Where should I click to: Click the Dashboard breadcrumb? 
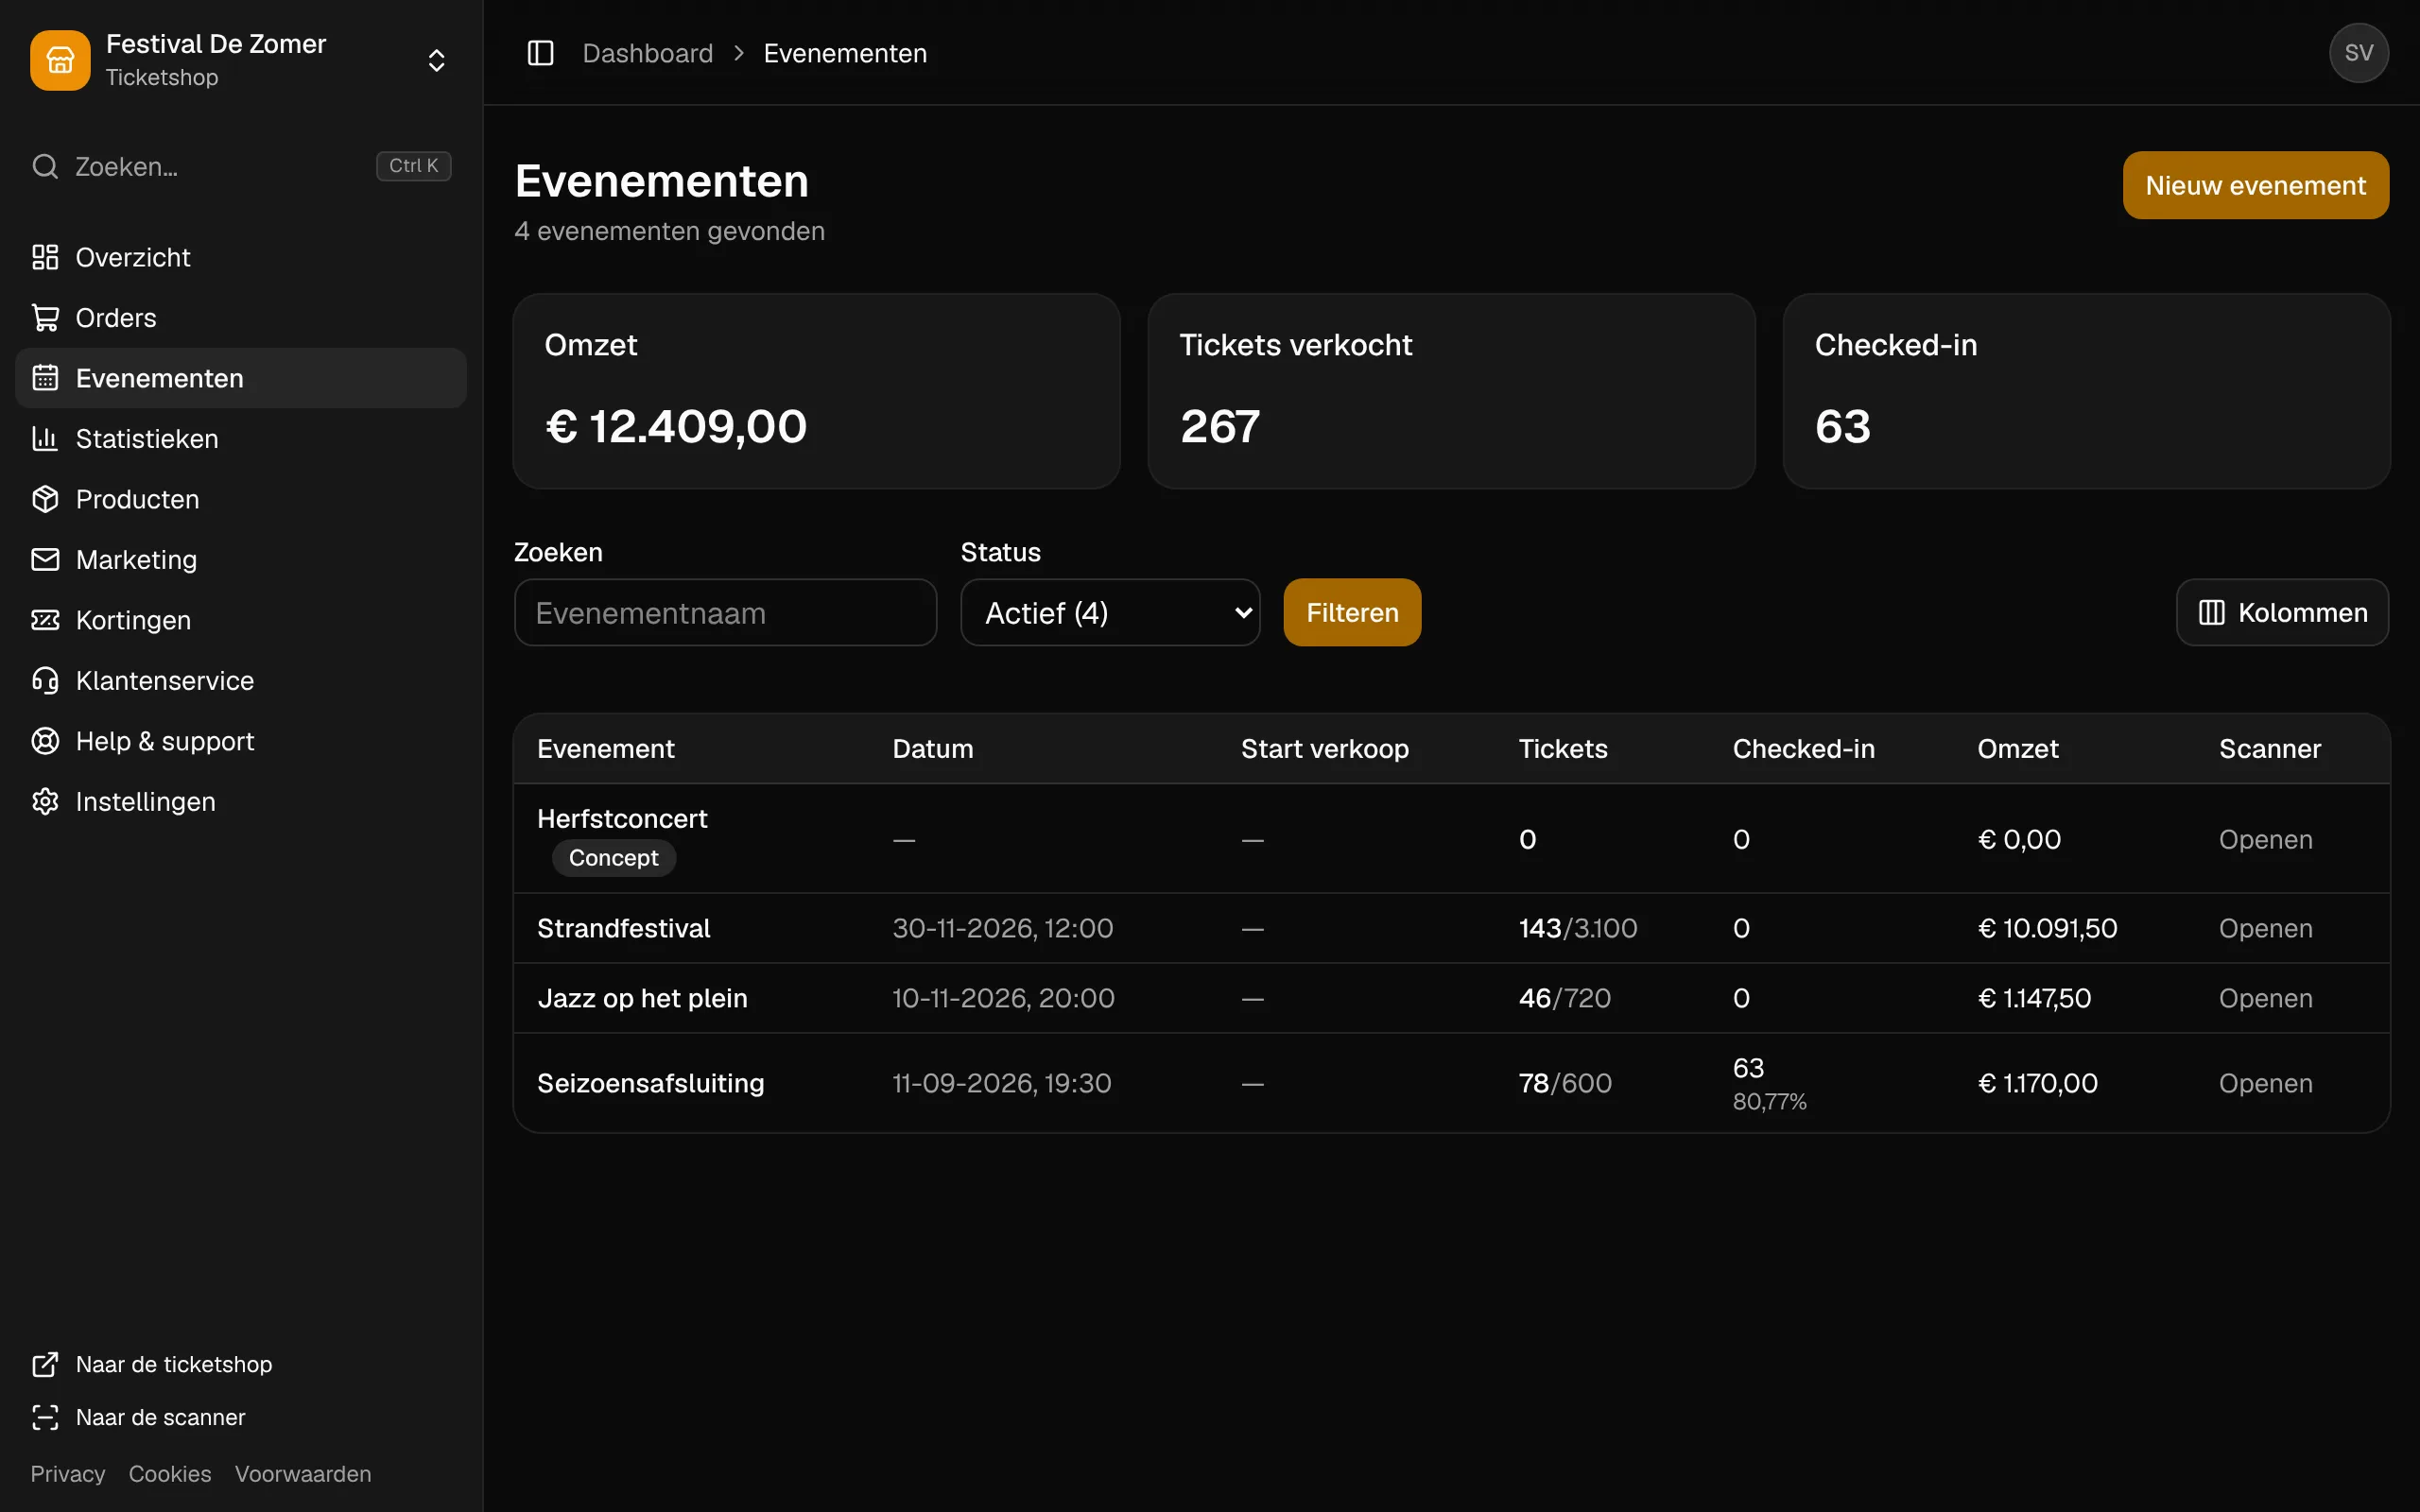pyautogui.click(x=648, y=53)
